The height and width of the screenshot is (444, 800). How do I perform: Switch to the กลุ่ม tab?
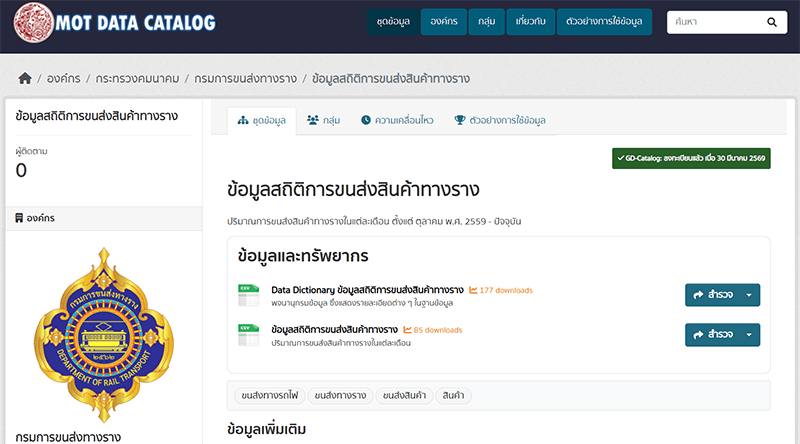pos(324,121)
